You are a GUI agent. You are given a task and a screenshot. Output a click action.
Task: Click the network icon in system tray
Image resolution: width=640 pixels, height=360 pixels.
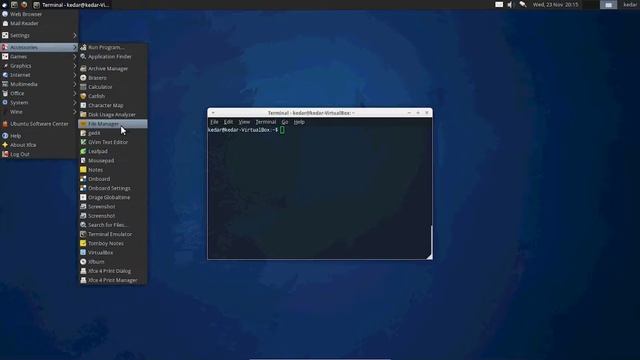pos(523,5)
